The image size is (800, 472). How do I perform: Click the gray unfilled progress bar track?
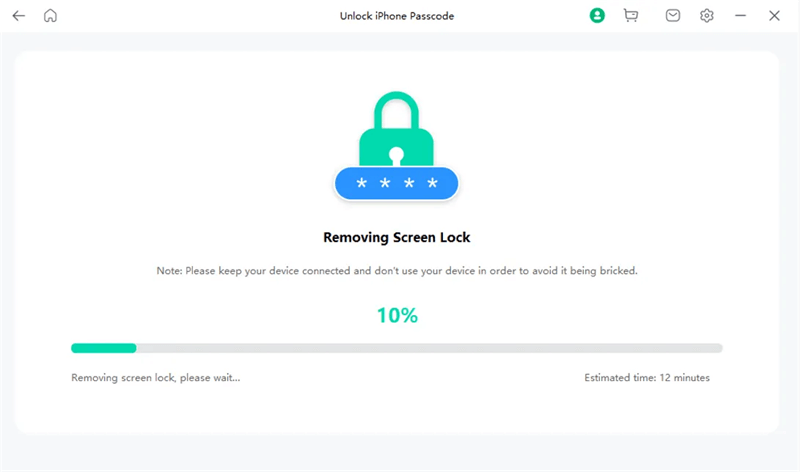tap(430, 348)
